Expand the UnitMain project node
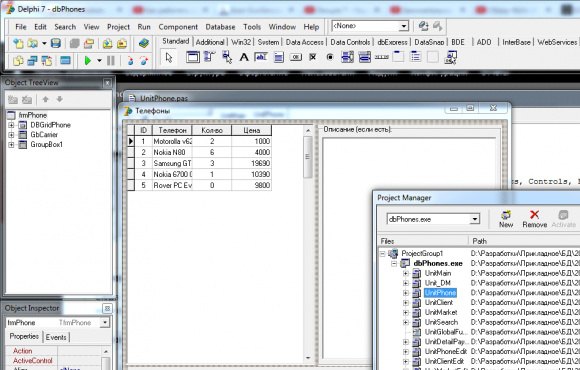This screenshot has width=580, height=370. pyautogui.click(x=406, y=273)
